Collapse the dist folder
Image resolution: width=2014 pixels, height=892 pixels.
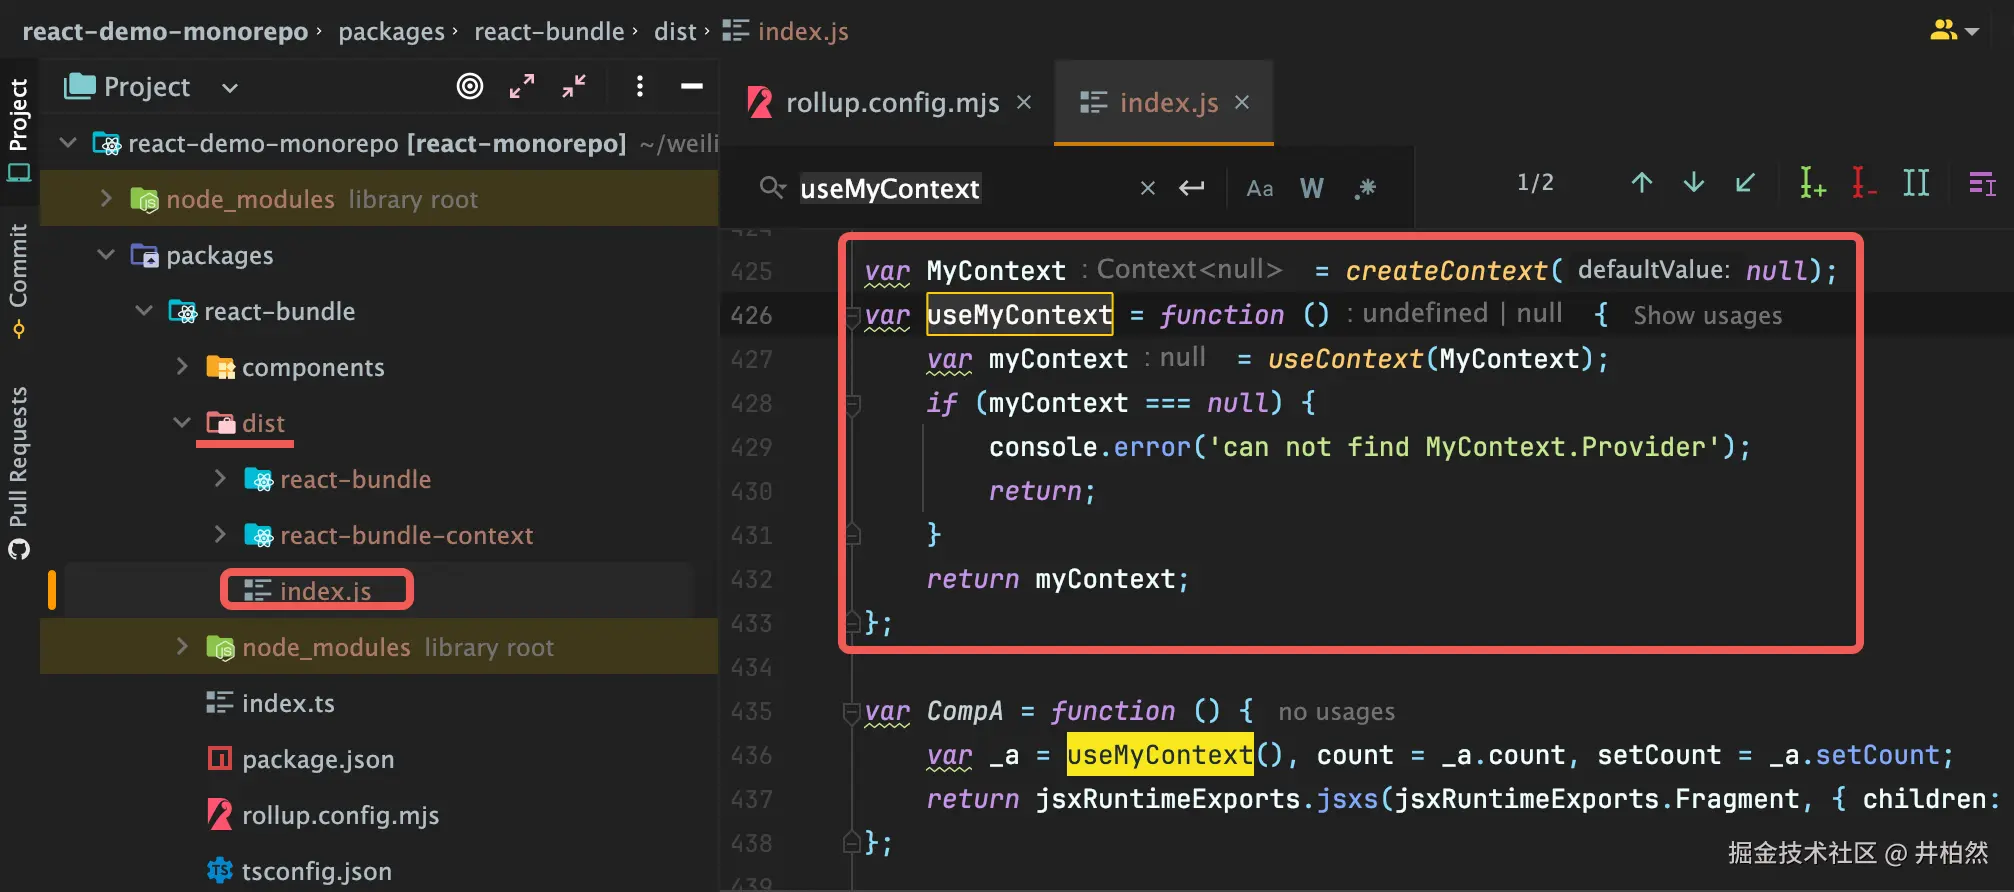(x=182, y=423)
